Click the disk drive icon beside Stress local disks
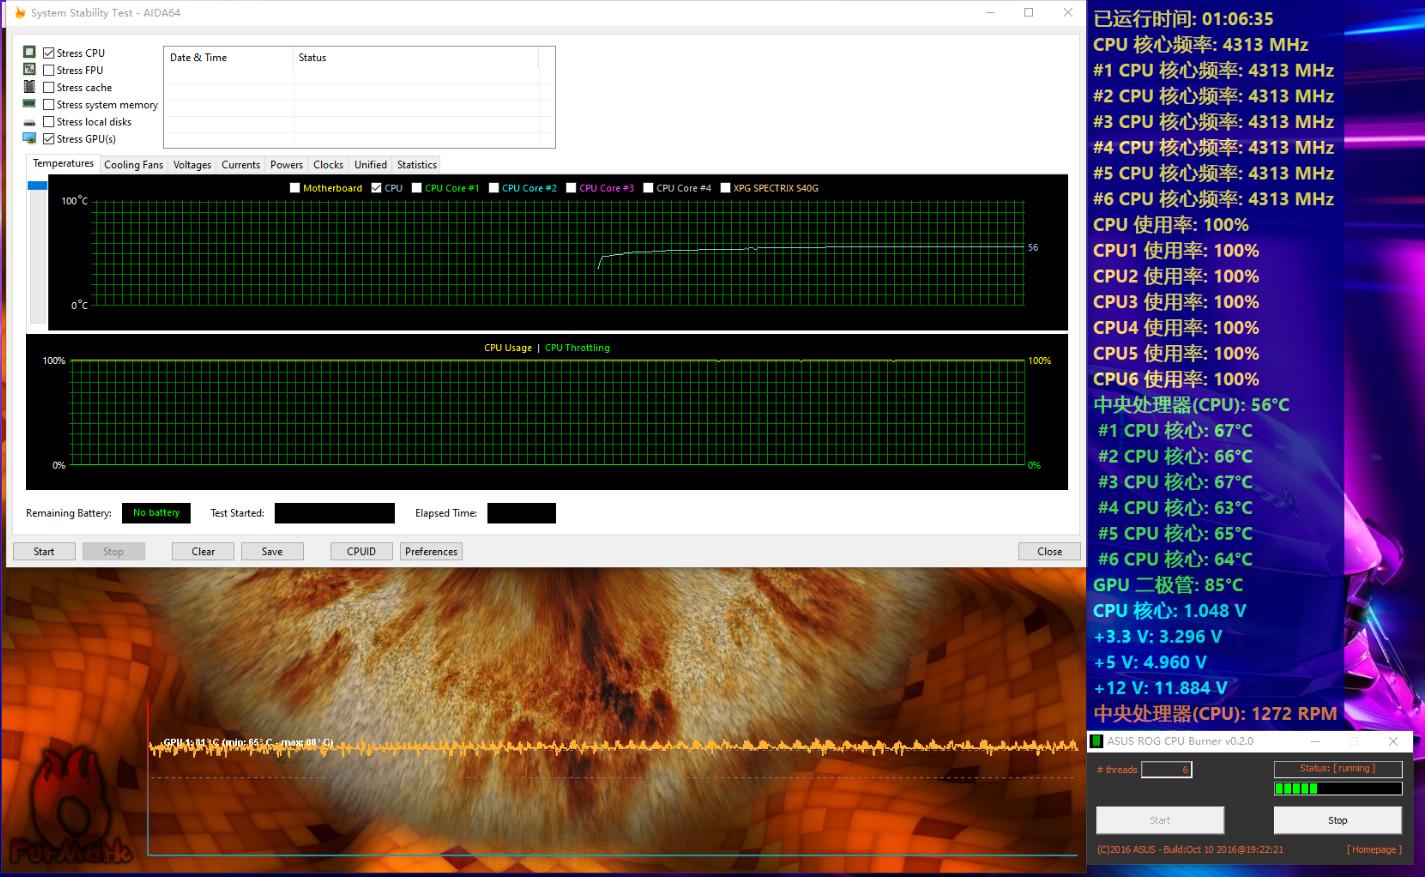1425x877 pixels. click(x=29, y=122)
